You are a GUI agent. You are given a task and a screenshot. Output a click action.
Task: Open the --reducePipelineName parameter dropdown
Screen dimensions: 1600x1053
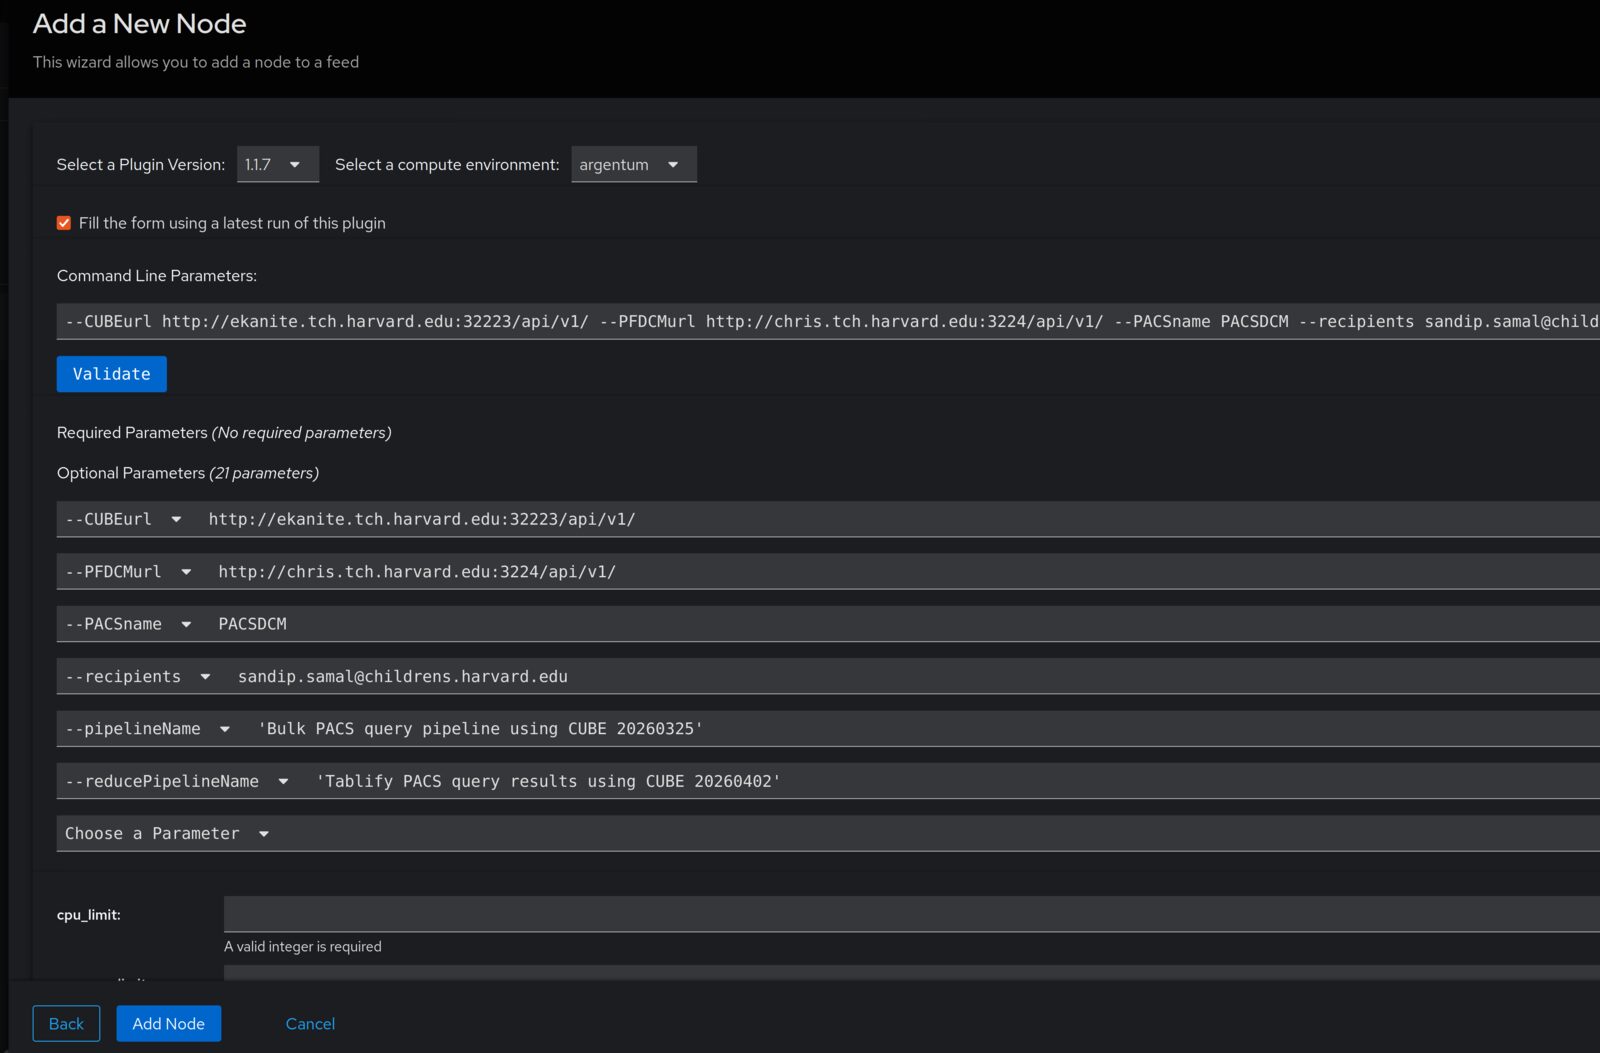pos(177,781)
